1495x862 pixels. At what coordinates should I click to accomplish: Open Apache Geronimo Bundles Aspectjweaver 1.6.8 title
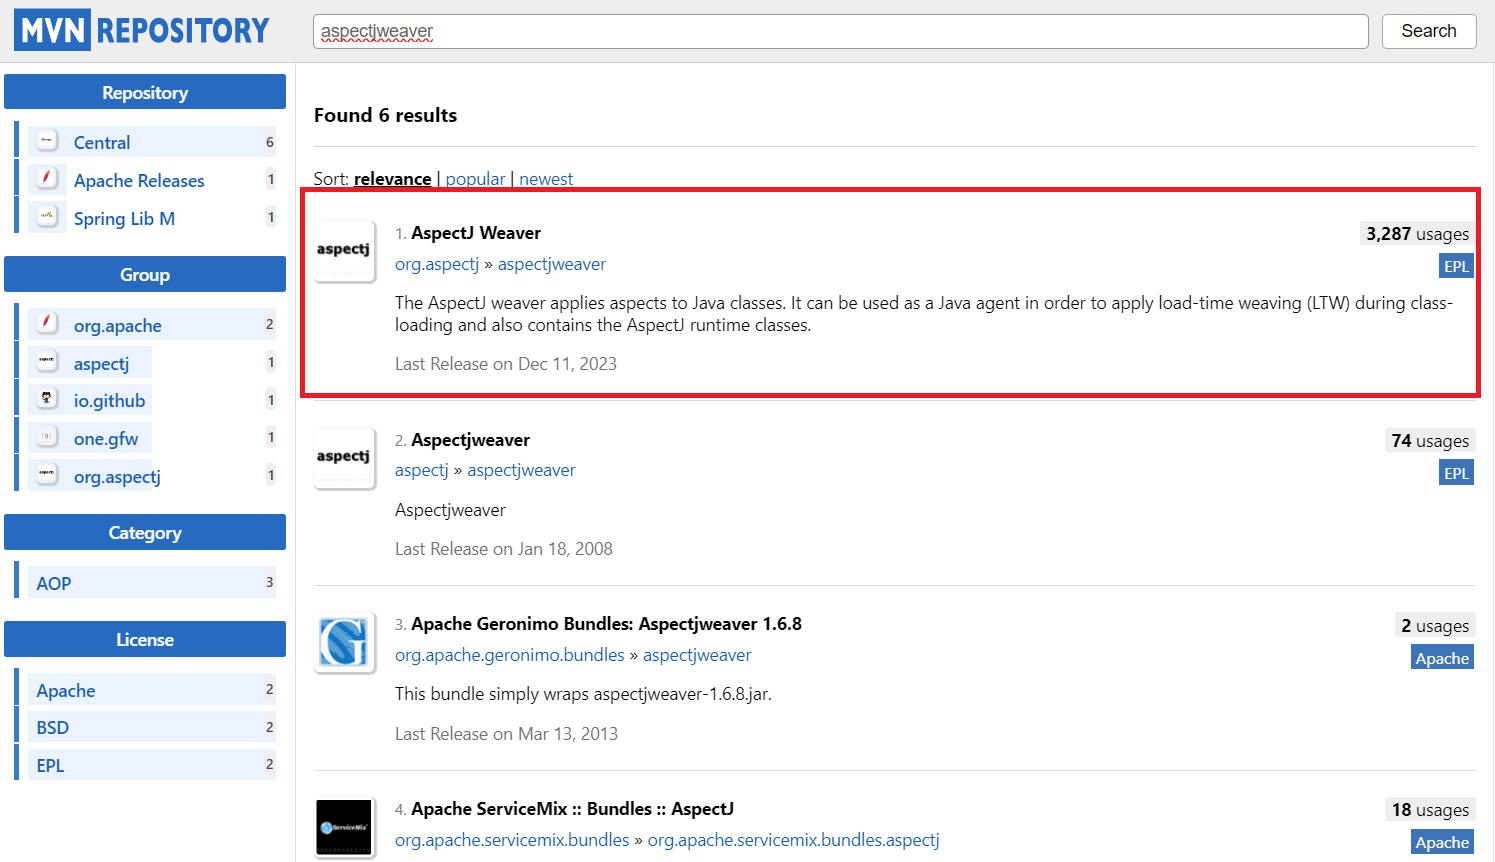[x=606, y=623]
